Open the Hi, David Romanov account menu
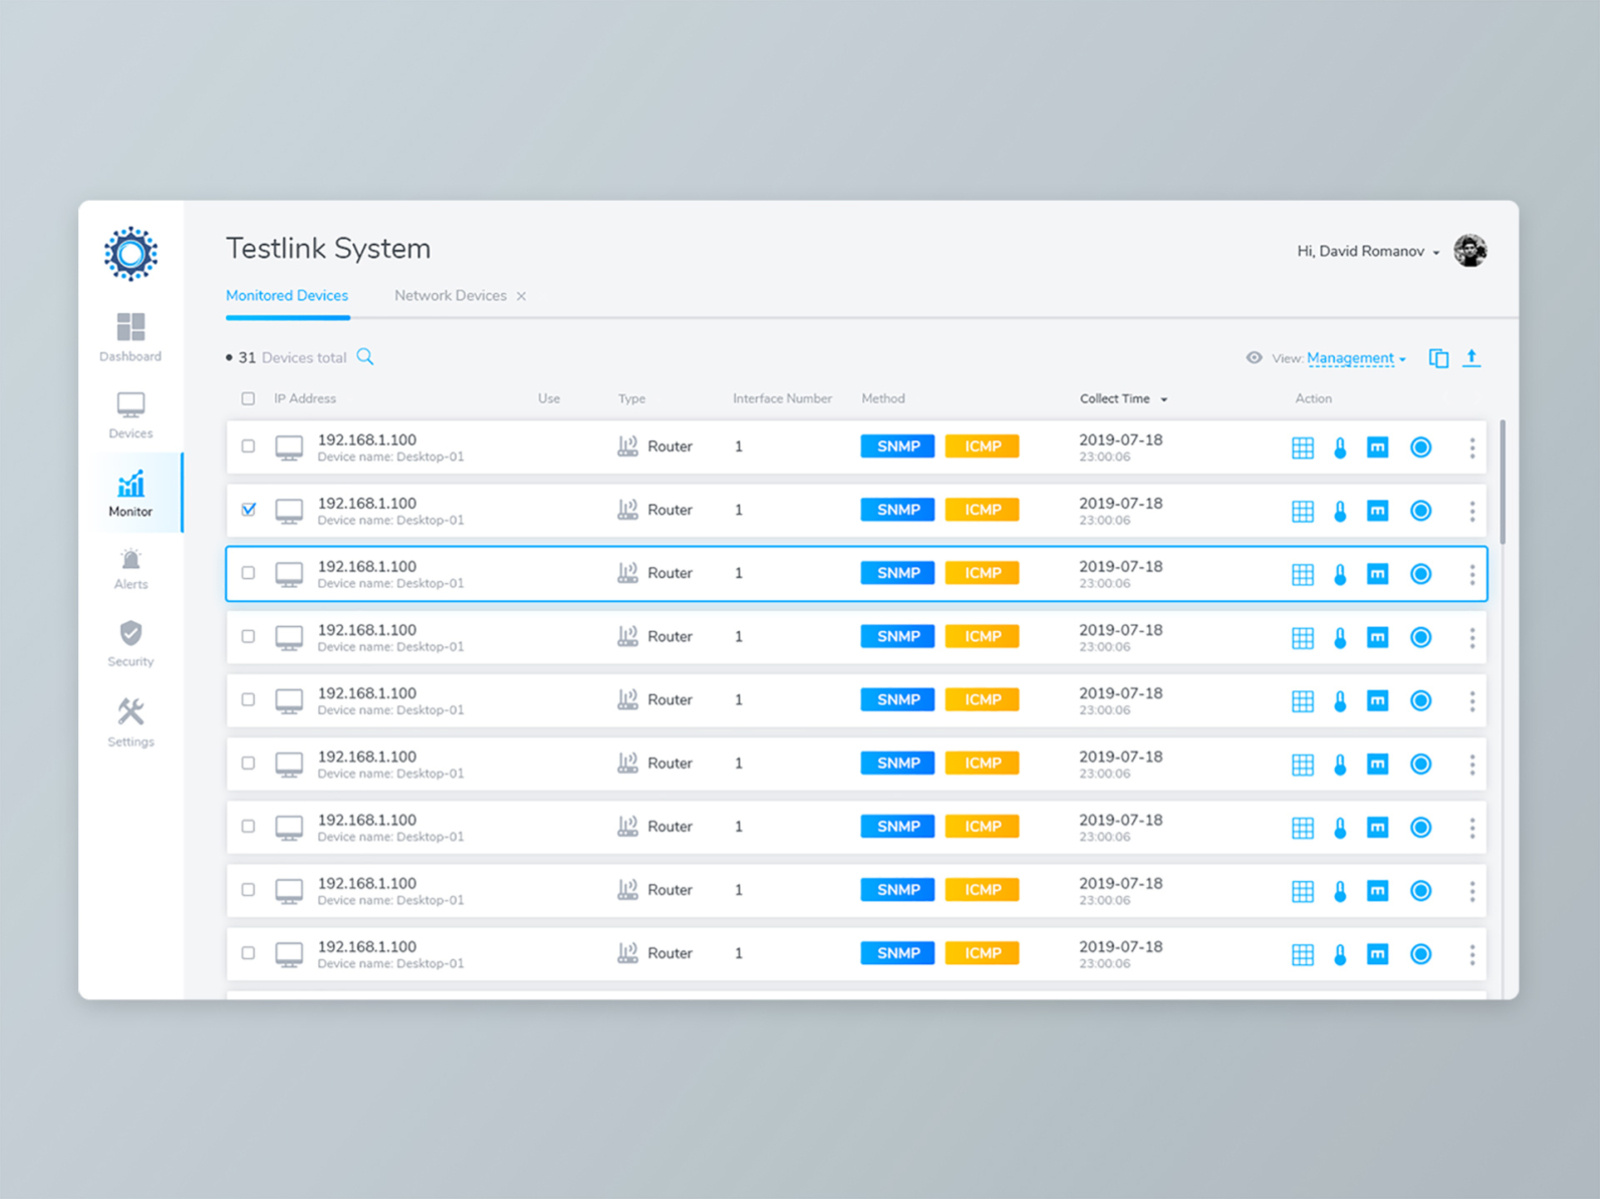The width and height of the screenshot is (1600, 1199). coord(1360,251)
